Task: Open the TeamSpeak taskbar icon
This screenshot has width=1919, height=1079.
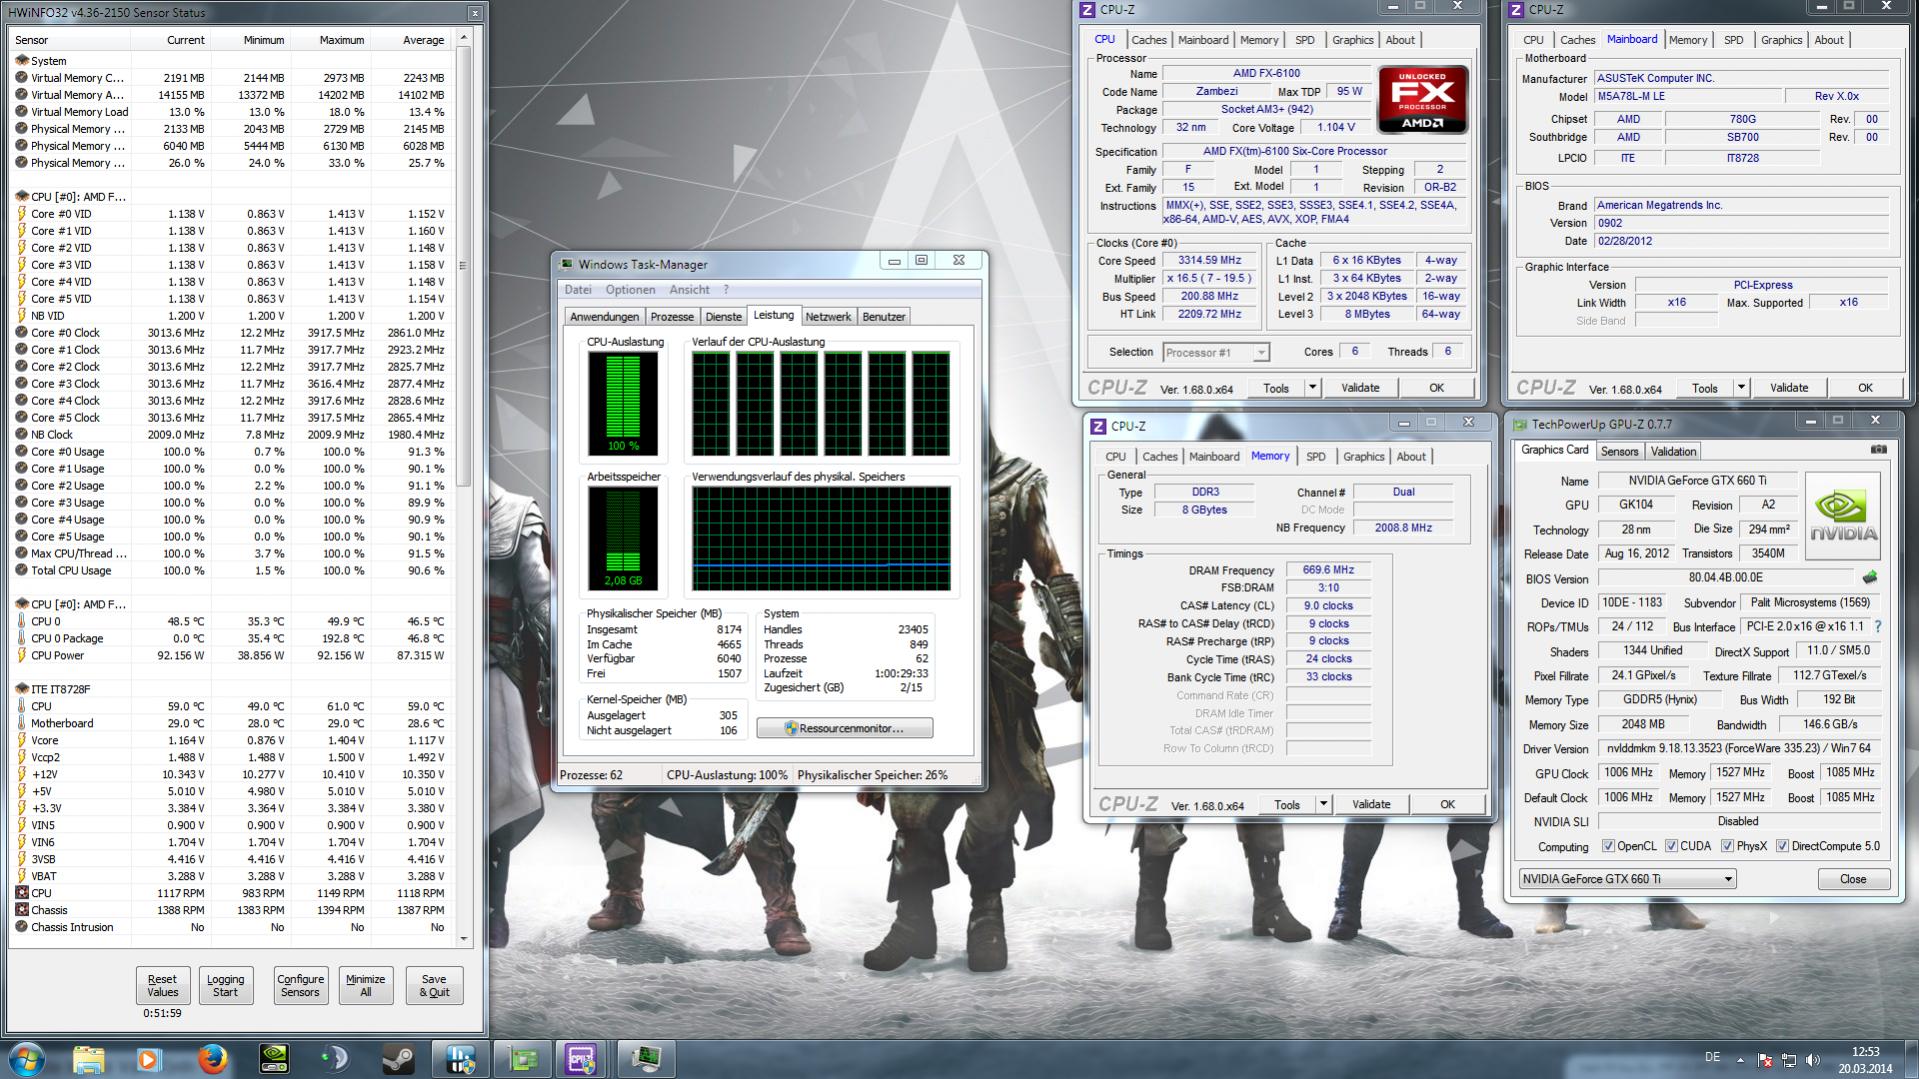Action: (336, 1059)
